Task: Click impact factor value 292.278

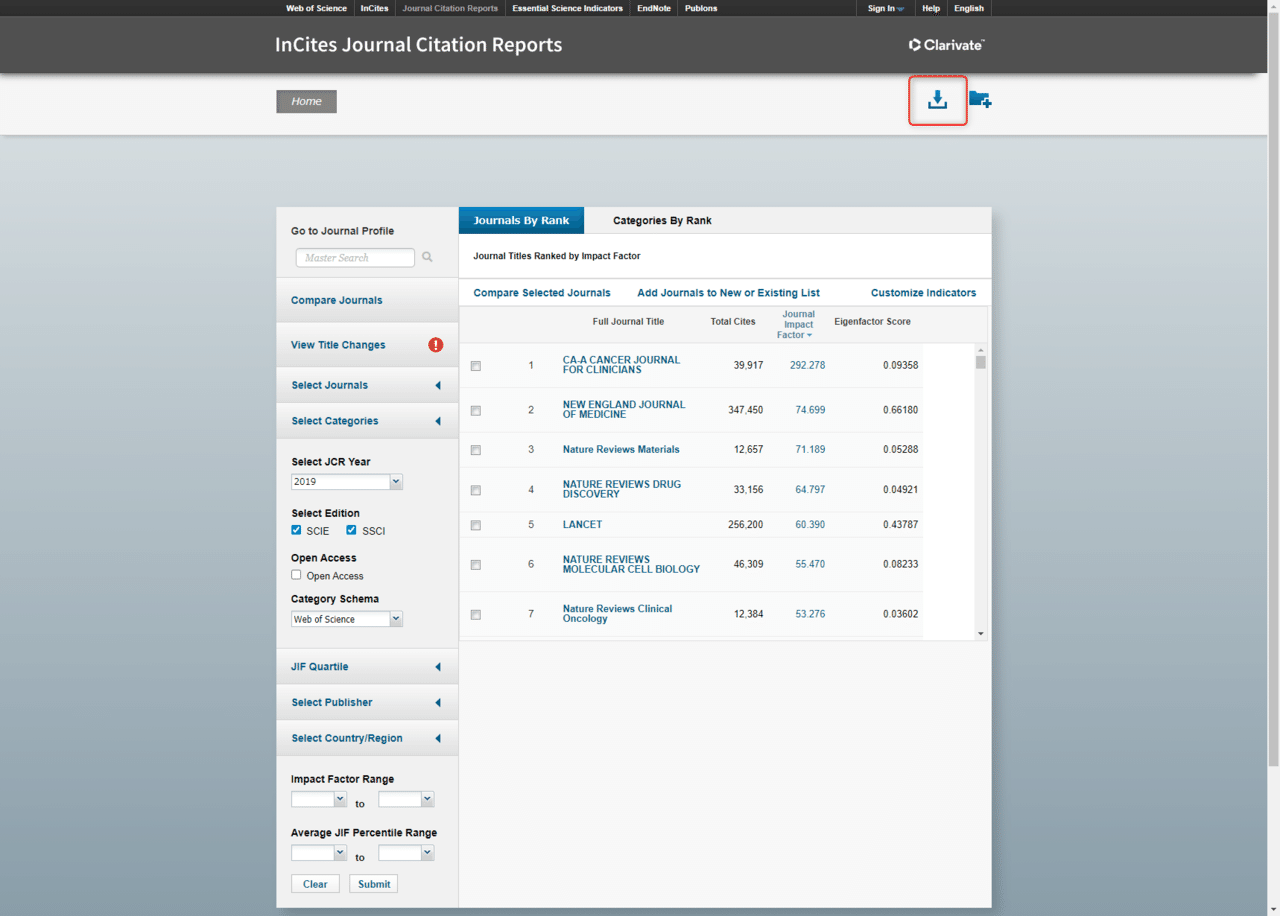Action: [807, 365]
